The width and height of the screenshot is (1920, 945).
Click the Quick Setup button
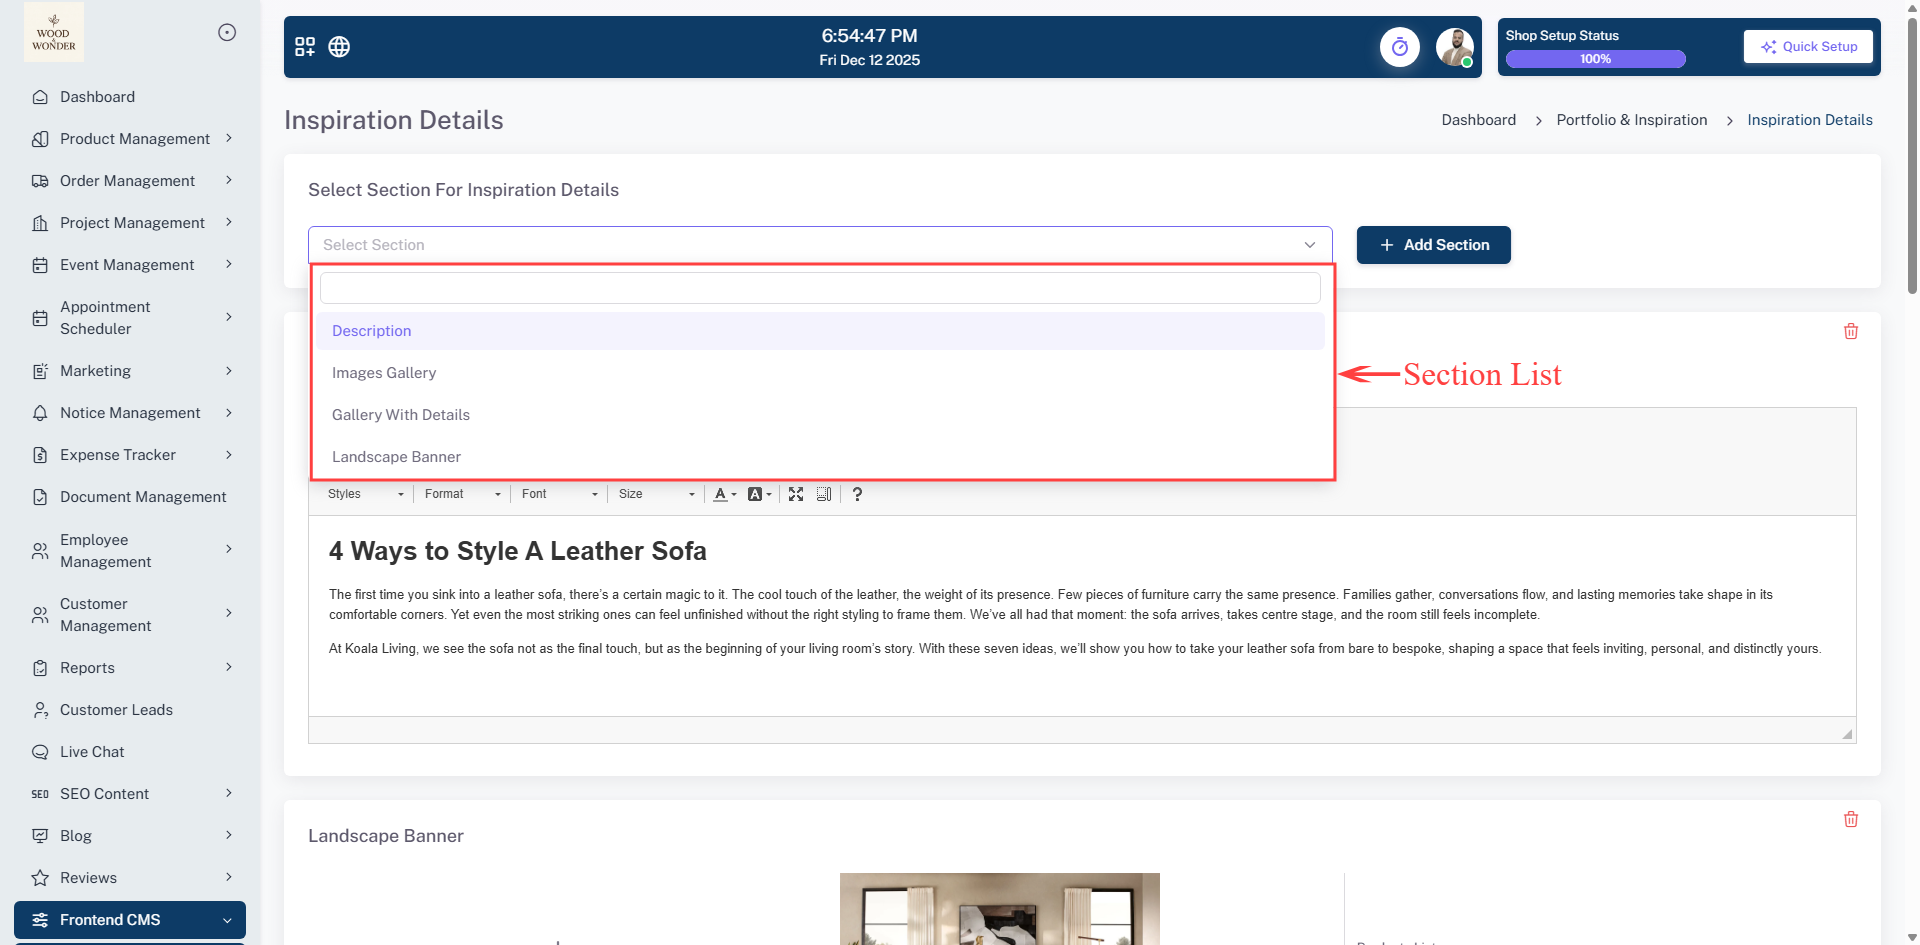click(1808, 47)
